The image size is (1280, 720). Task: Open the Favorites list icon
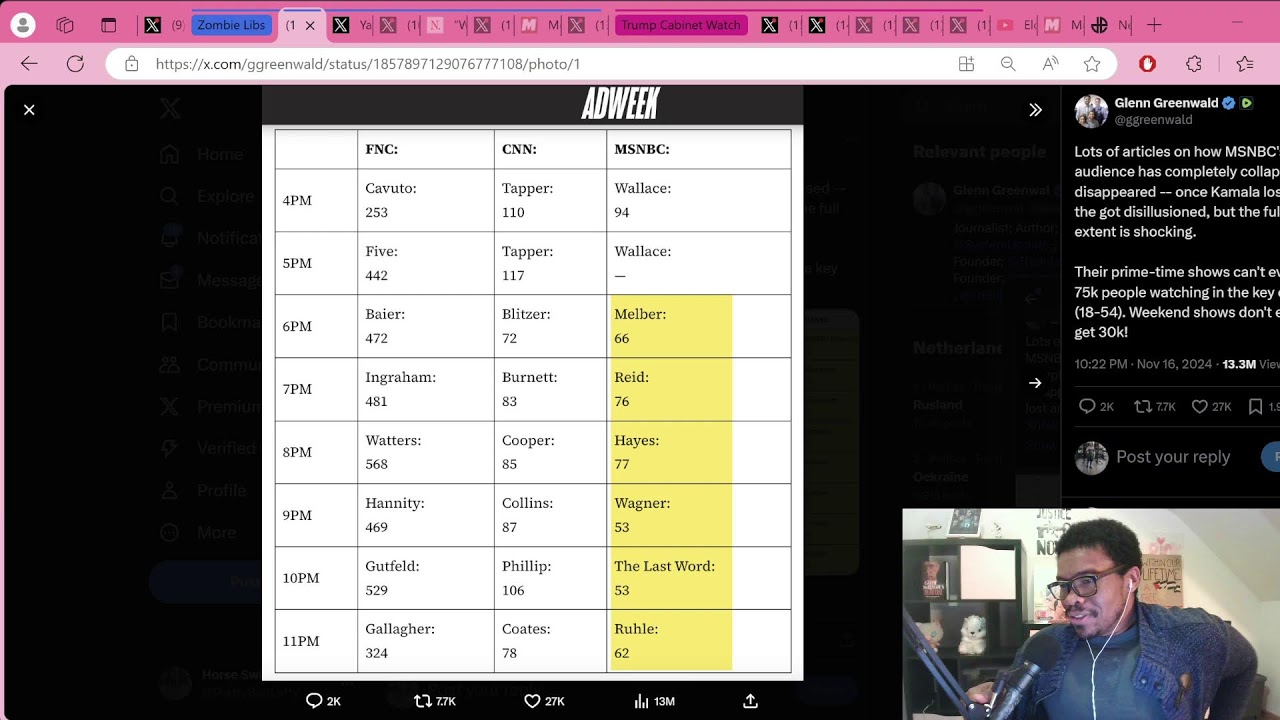(1244, 64)
